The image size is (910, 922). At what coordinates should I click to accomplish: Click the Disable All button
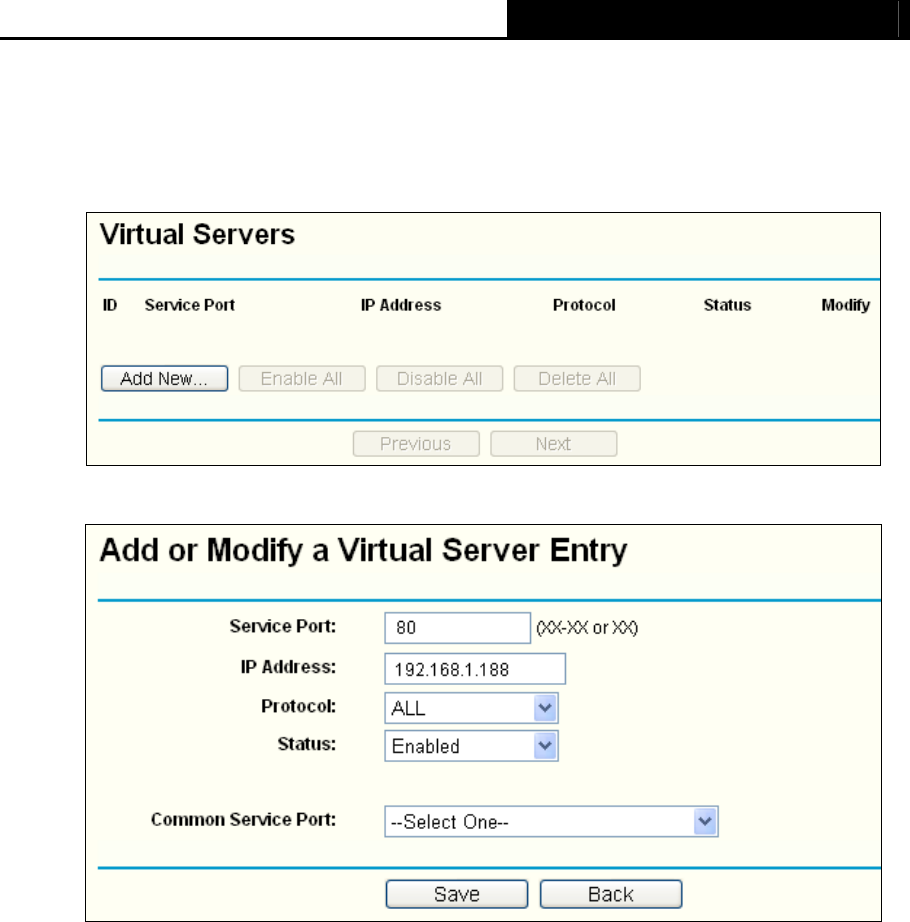[x=440, y=379]
